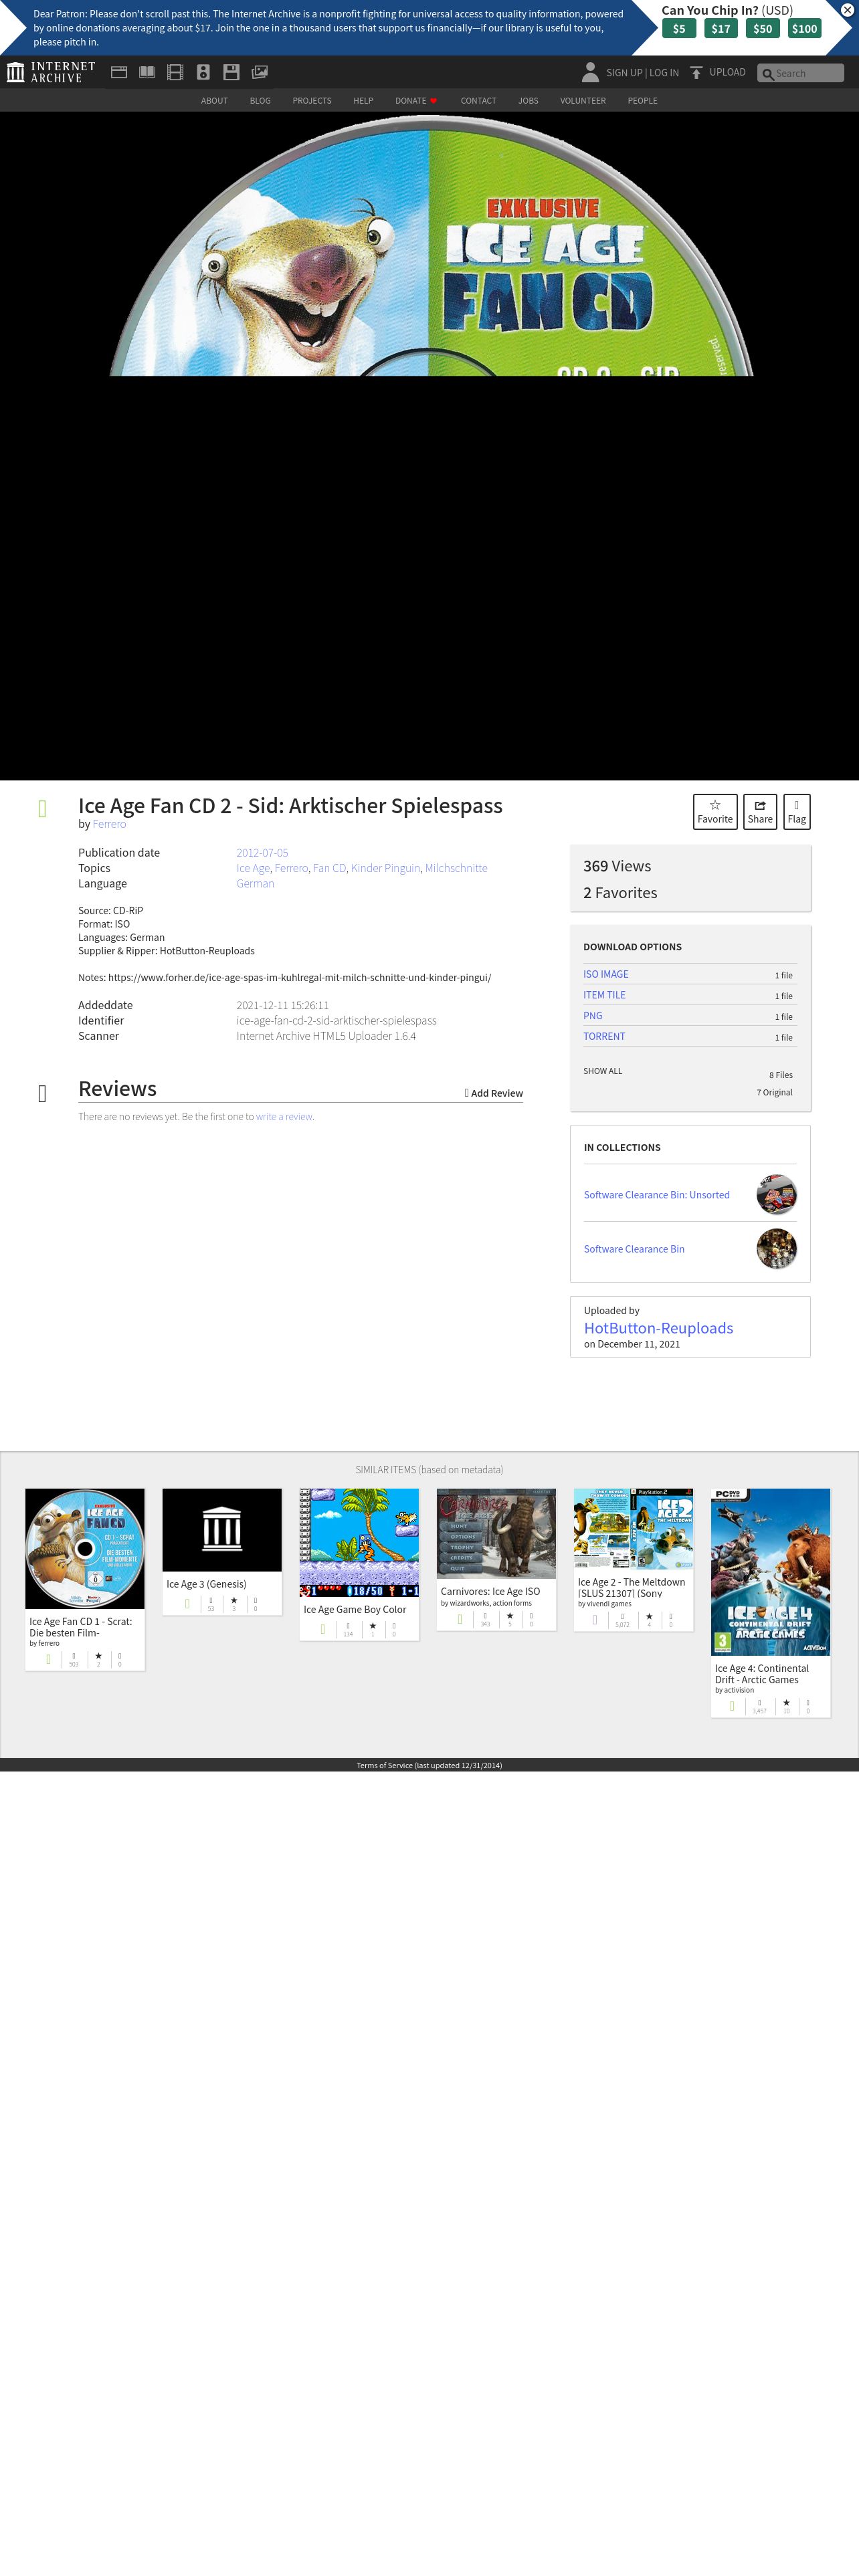Open the ABOUT menu item

(x=214, y=101)
